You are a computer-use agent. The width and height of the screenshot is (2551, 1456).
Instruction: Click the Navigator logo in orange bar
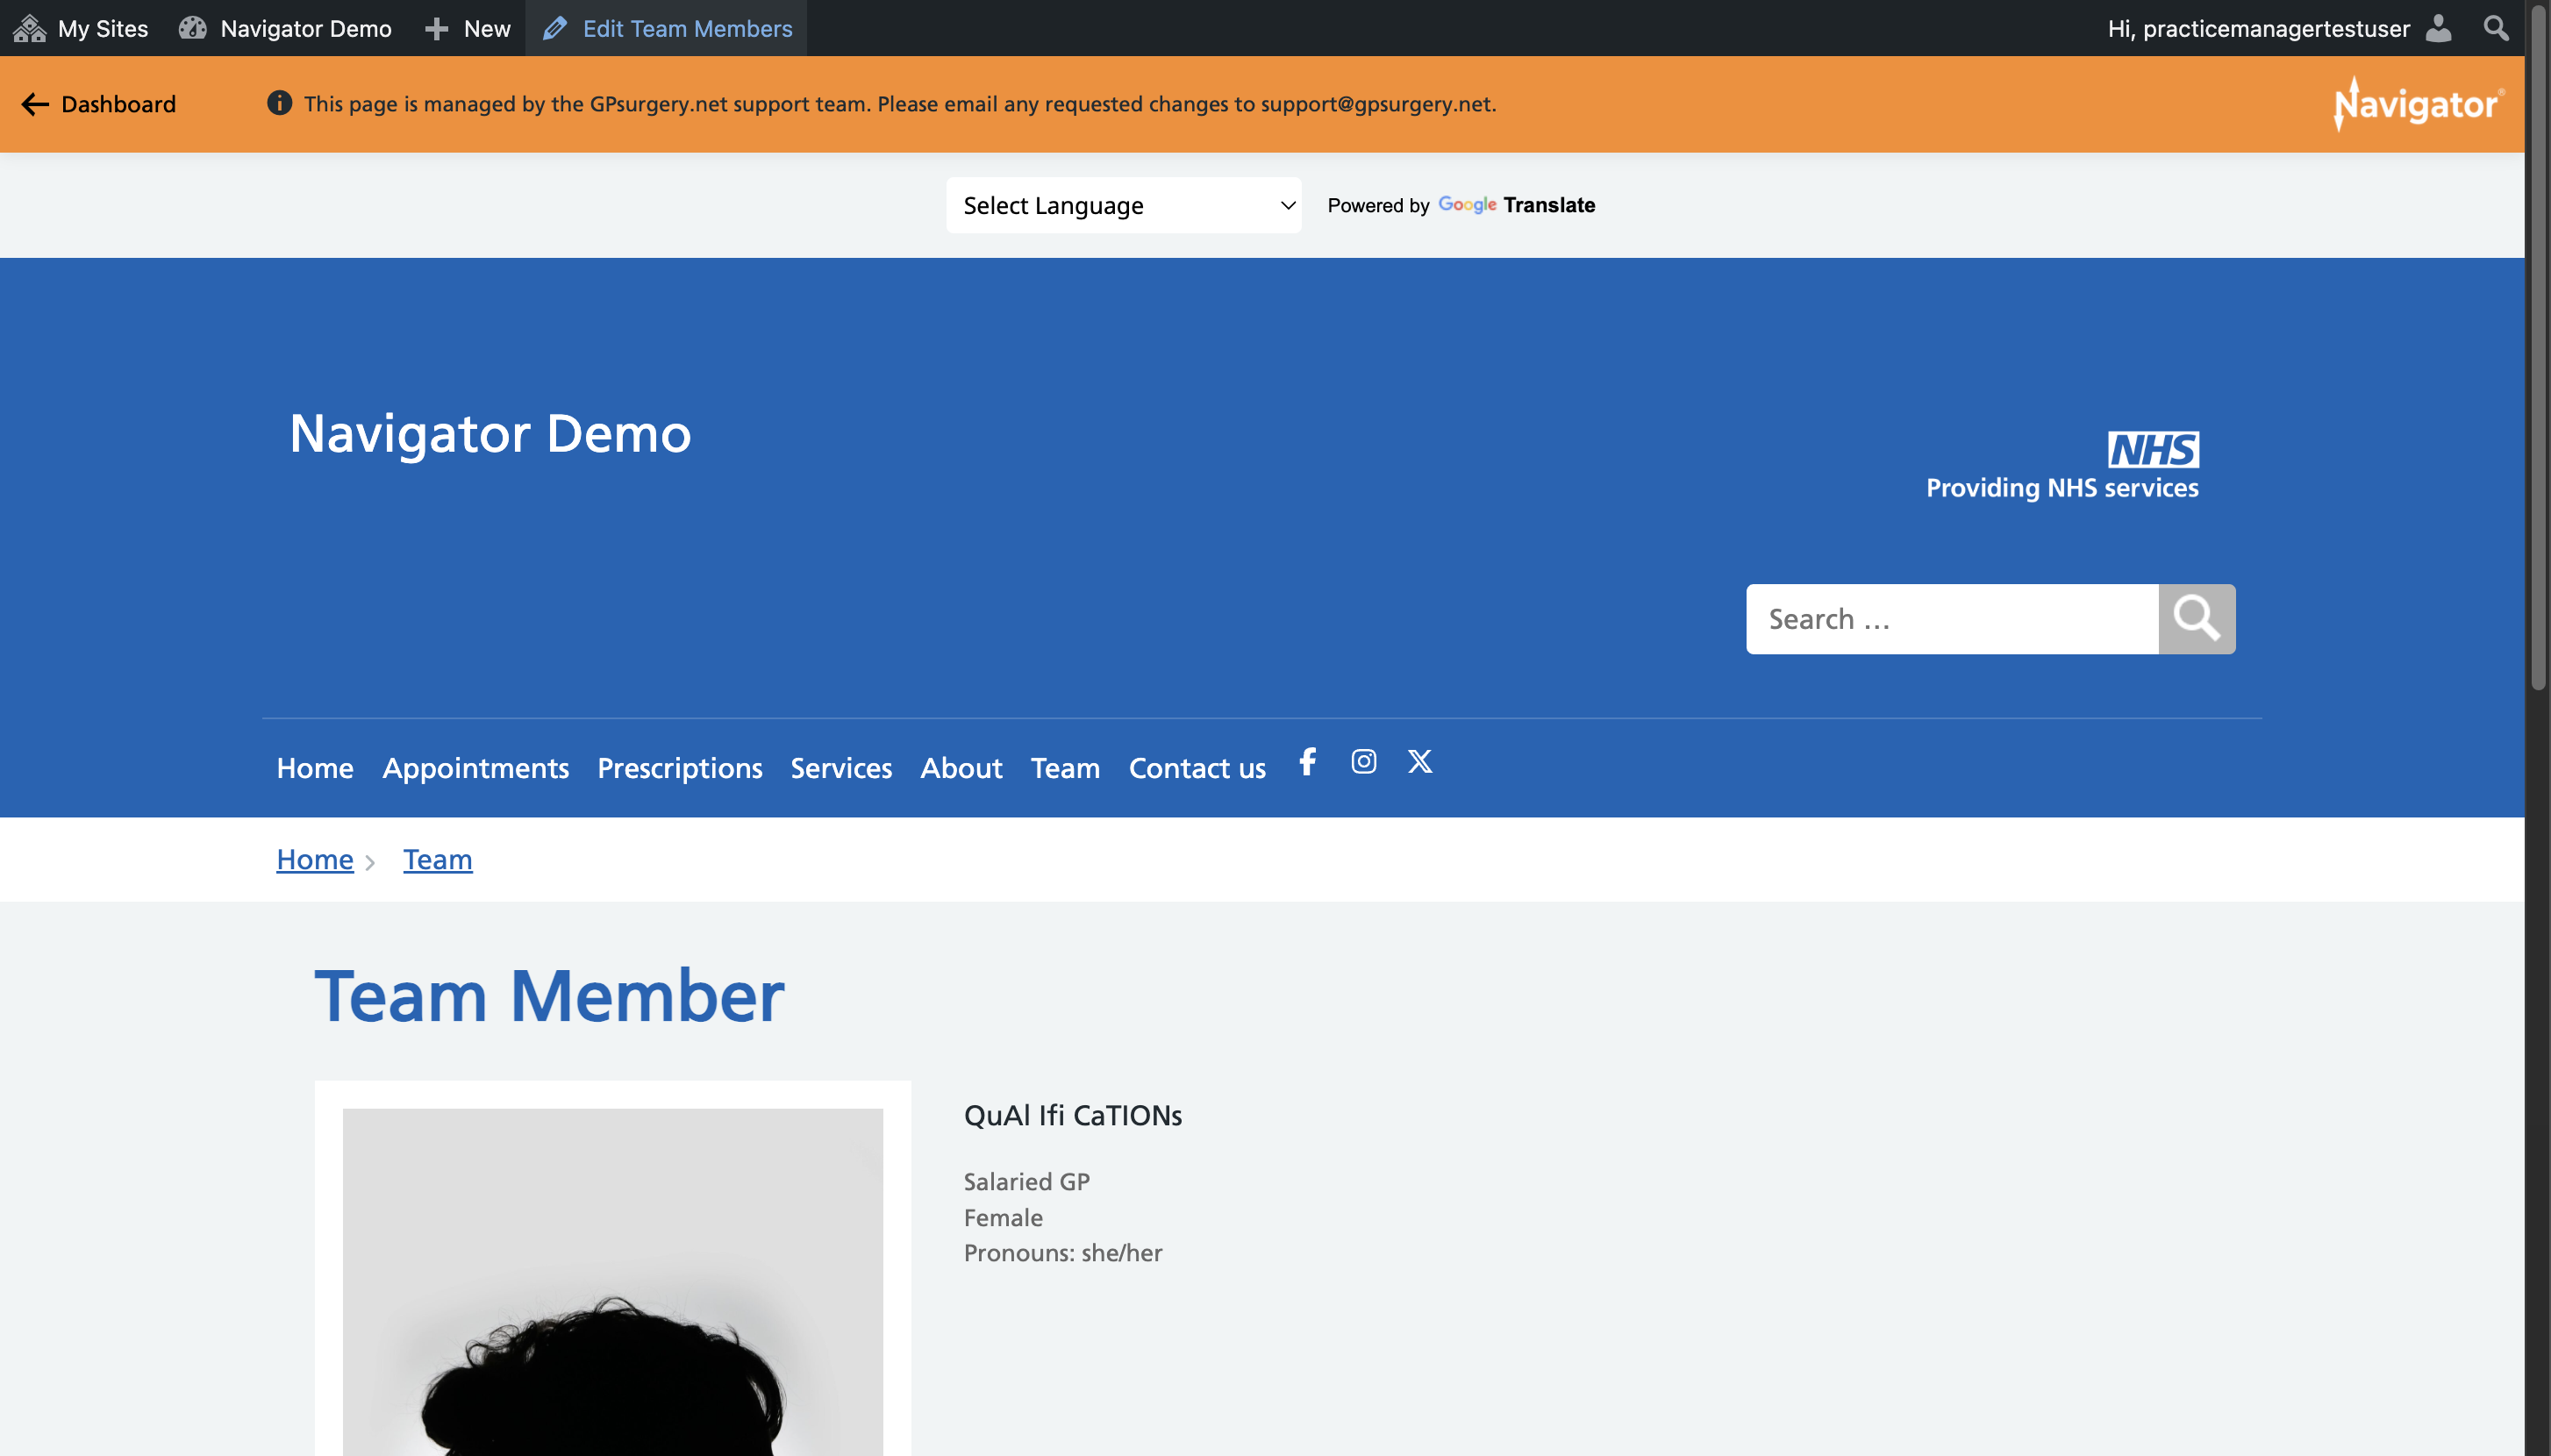click(x=2419, y=104)
